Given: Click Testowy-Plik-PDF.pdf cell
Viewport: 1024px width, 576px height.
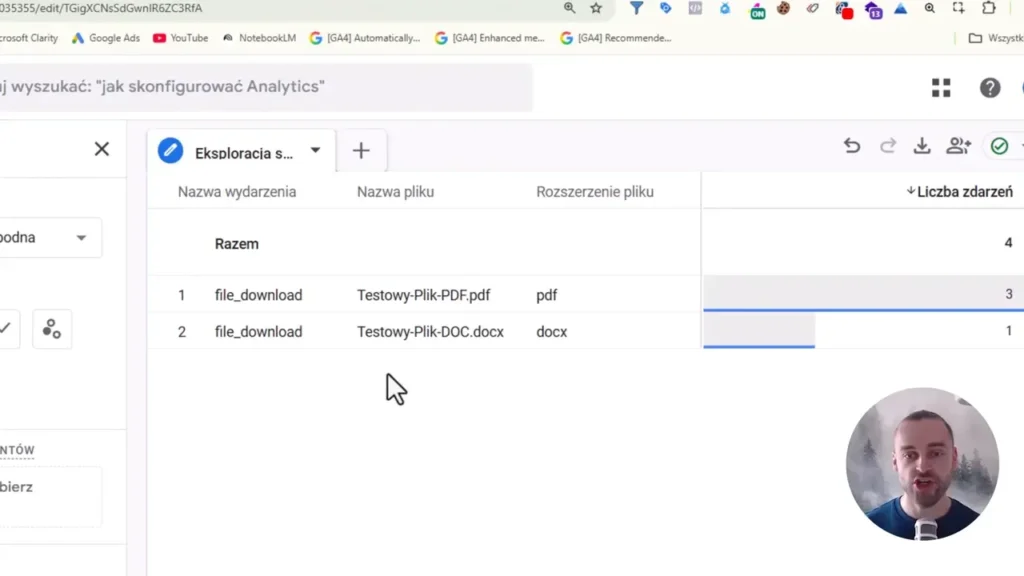Looking at the screenshot, I should [x=423, y=295].
